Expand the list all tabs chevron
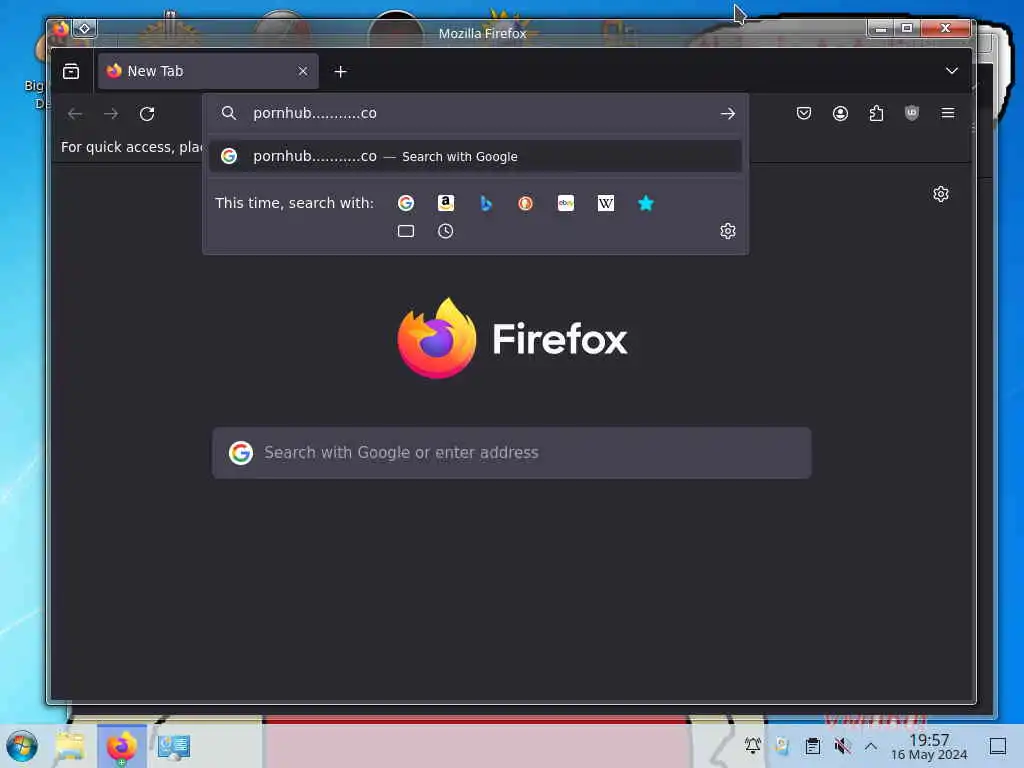Screen dimensions: 1024x768 pyautogui.click(x=952, y=71)
